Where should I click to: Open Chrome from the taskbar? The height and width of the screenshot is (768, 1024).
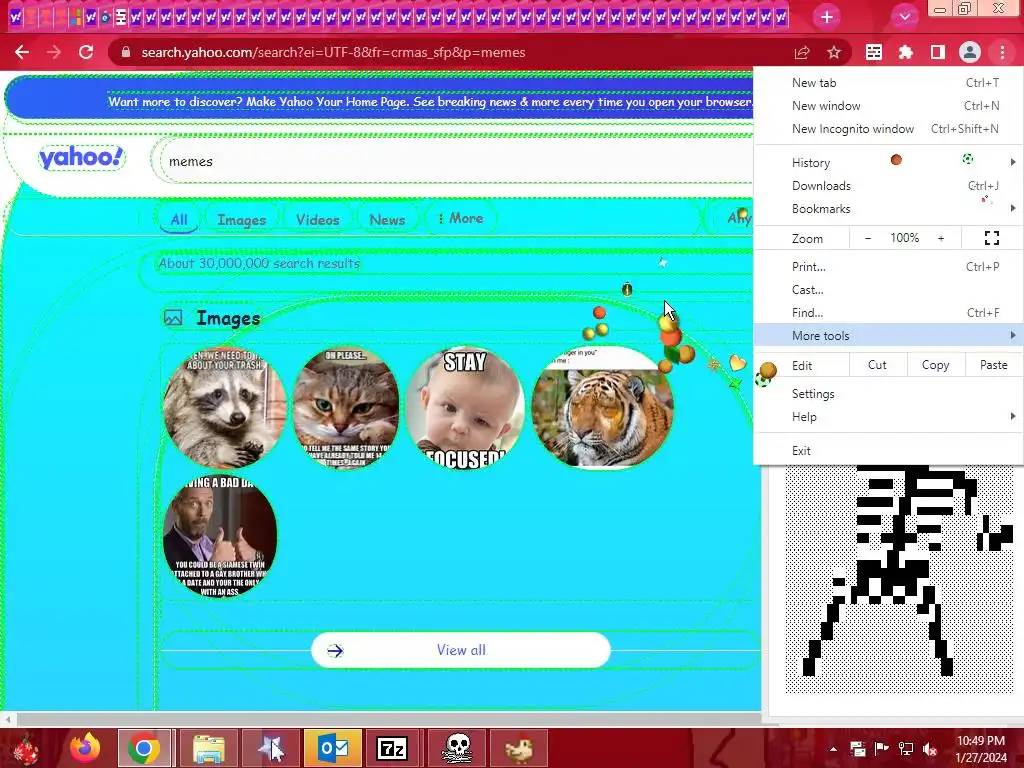click(x=144, y=748)
